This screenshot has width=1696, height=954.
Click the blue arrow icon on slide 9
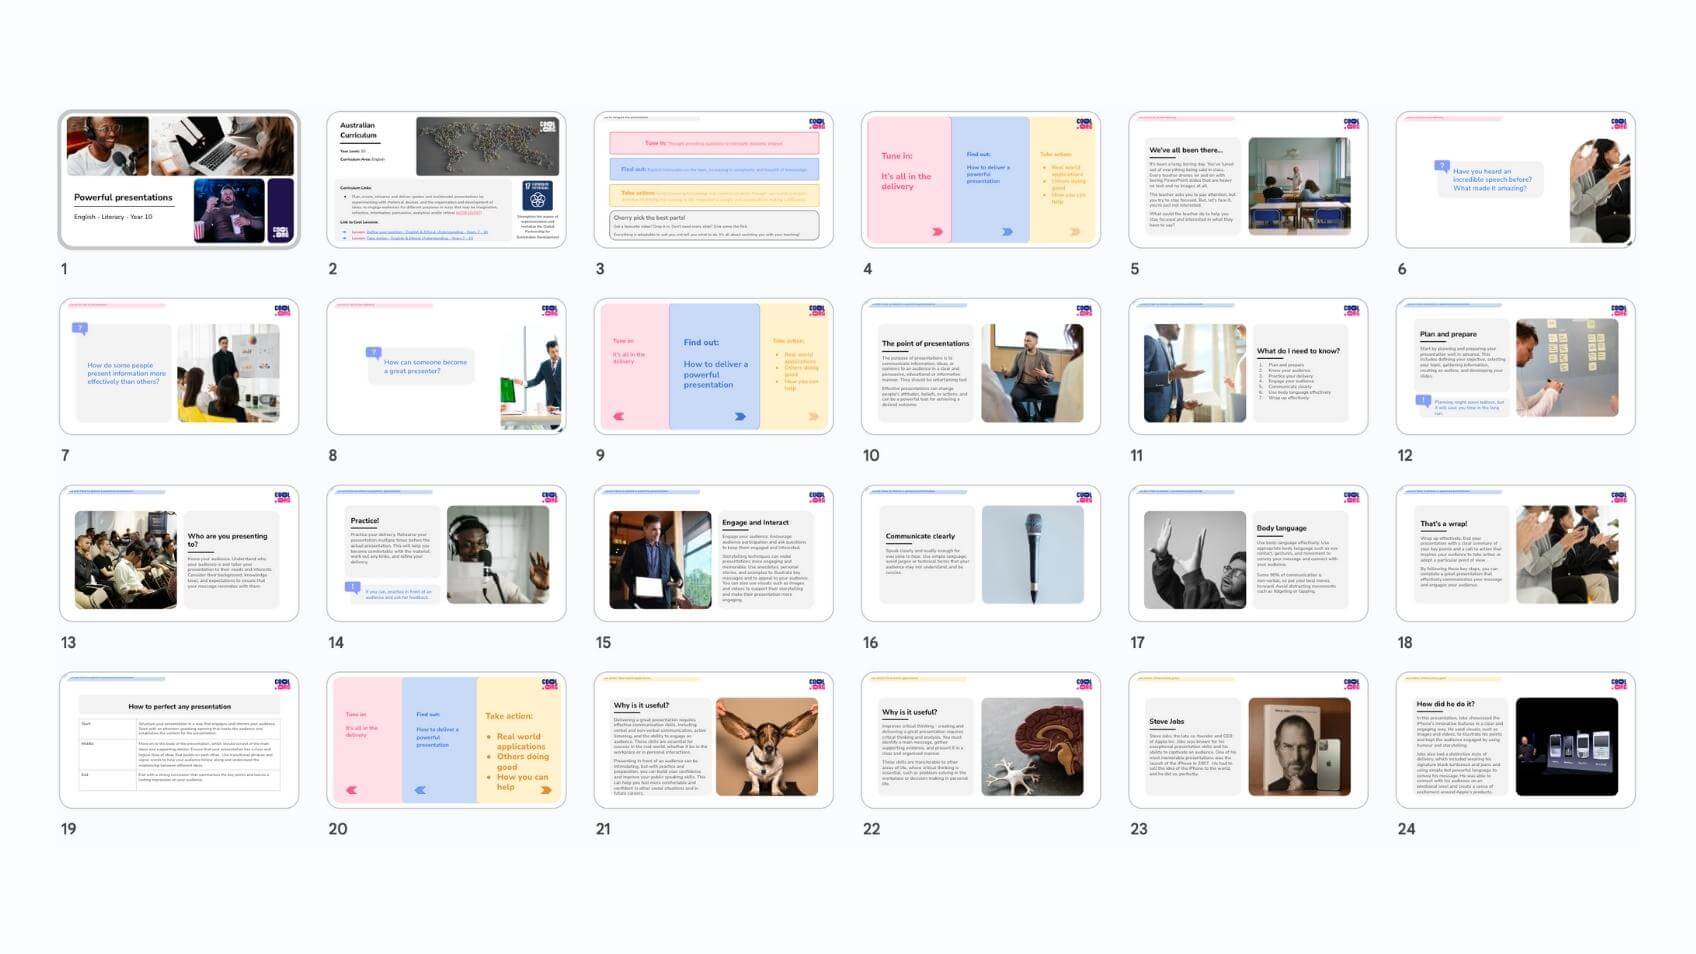point(740,416)
